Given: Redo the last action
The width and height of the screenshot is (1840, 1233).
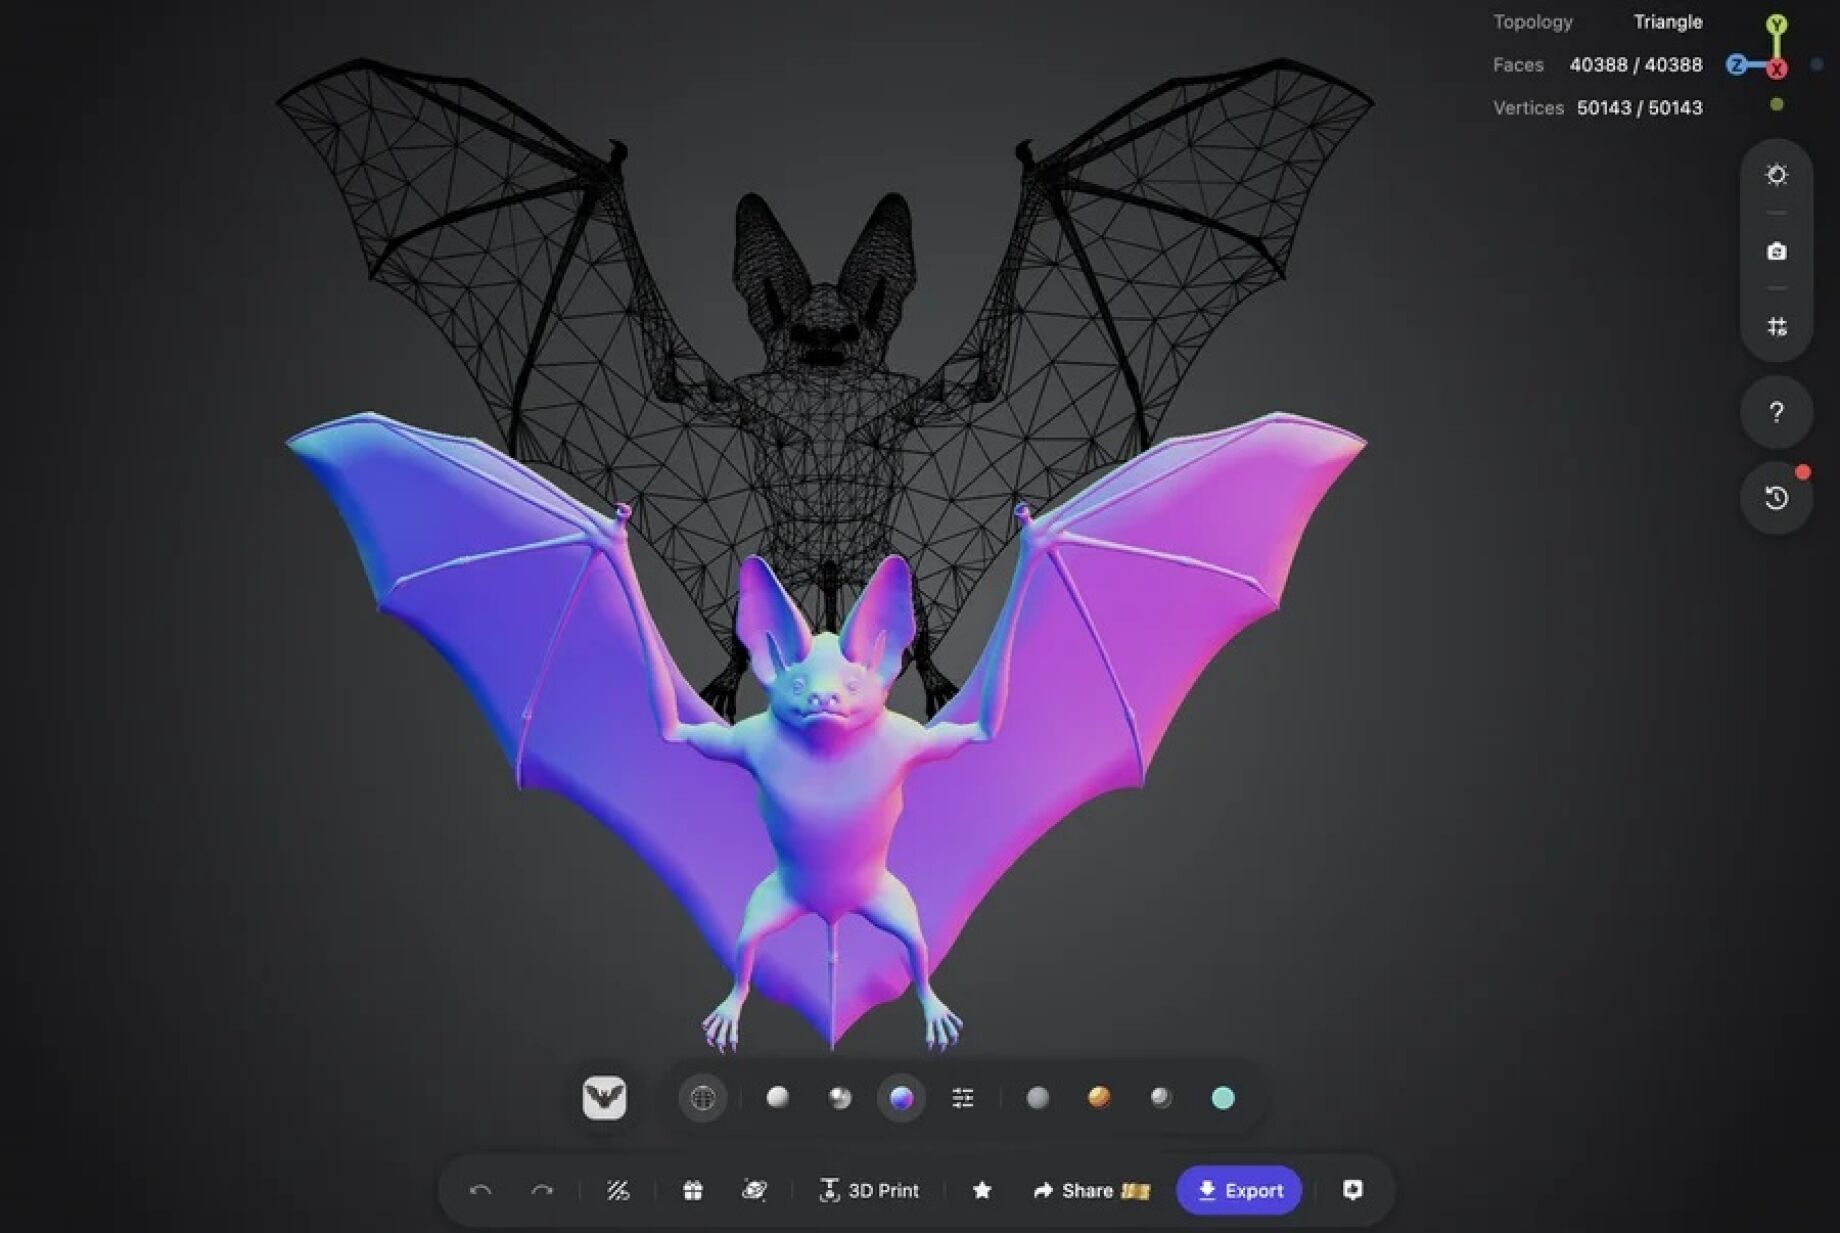Looking at the screenshot, I should [x=542, y=1190].
